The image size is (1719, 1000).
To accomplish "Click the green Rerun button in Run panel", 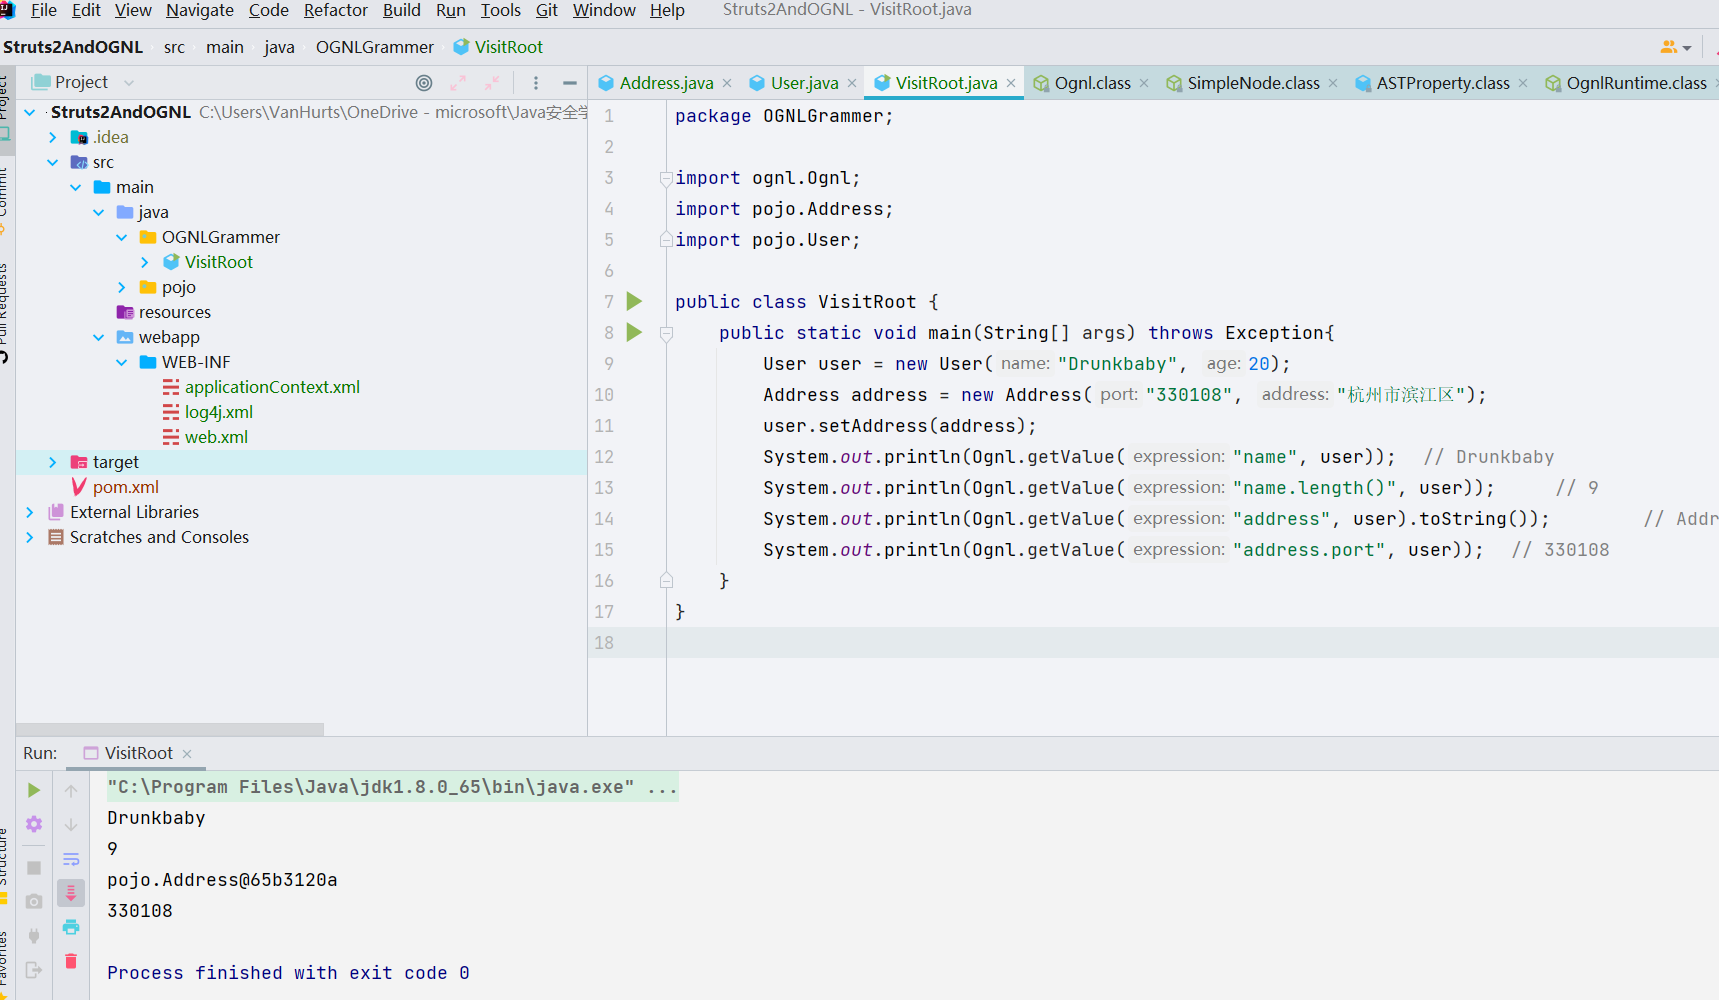I will pos(34,790).
